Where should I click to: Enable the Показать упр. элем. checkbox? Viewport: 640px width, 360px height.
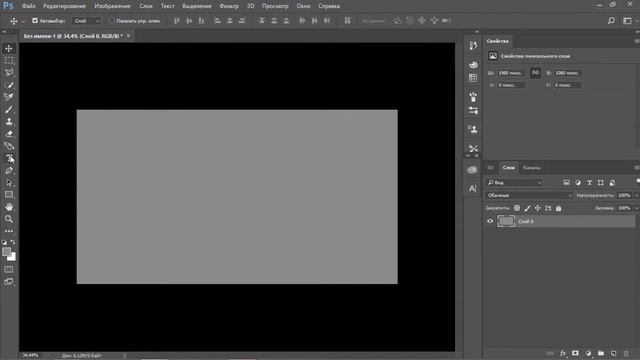pyautogui.click(x=112, y=20)
